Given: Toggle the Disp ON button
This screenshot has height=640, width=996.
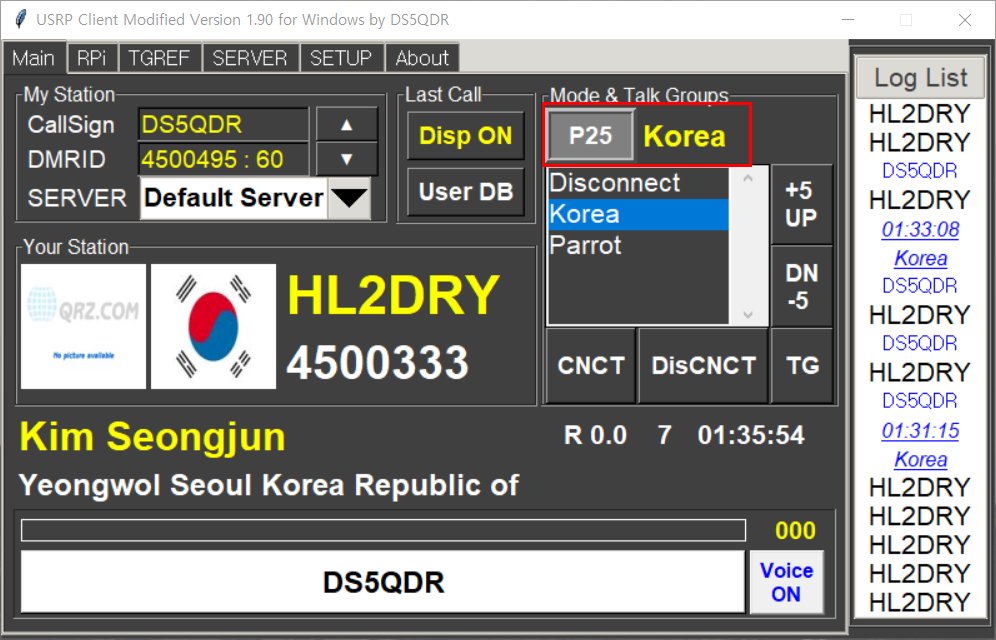Looking at the screenshot, I should (x=466, y=135).
